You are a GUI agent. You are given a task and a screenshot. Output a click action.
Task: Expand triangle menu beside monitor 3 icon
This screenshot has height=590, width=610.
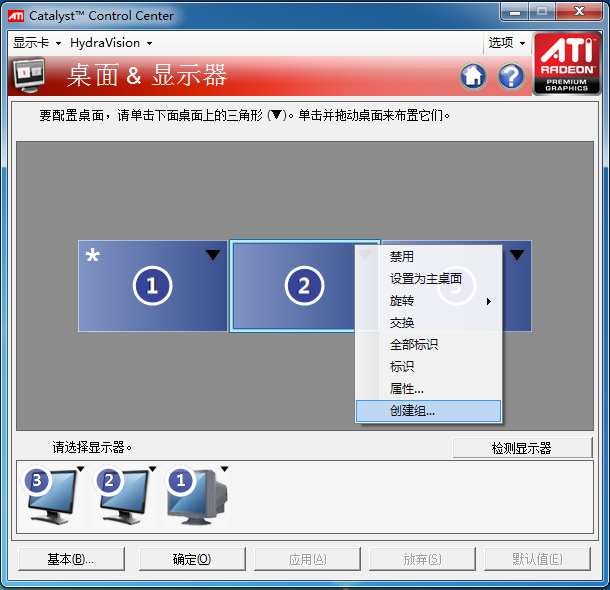[x=81, y=469]
